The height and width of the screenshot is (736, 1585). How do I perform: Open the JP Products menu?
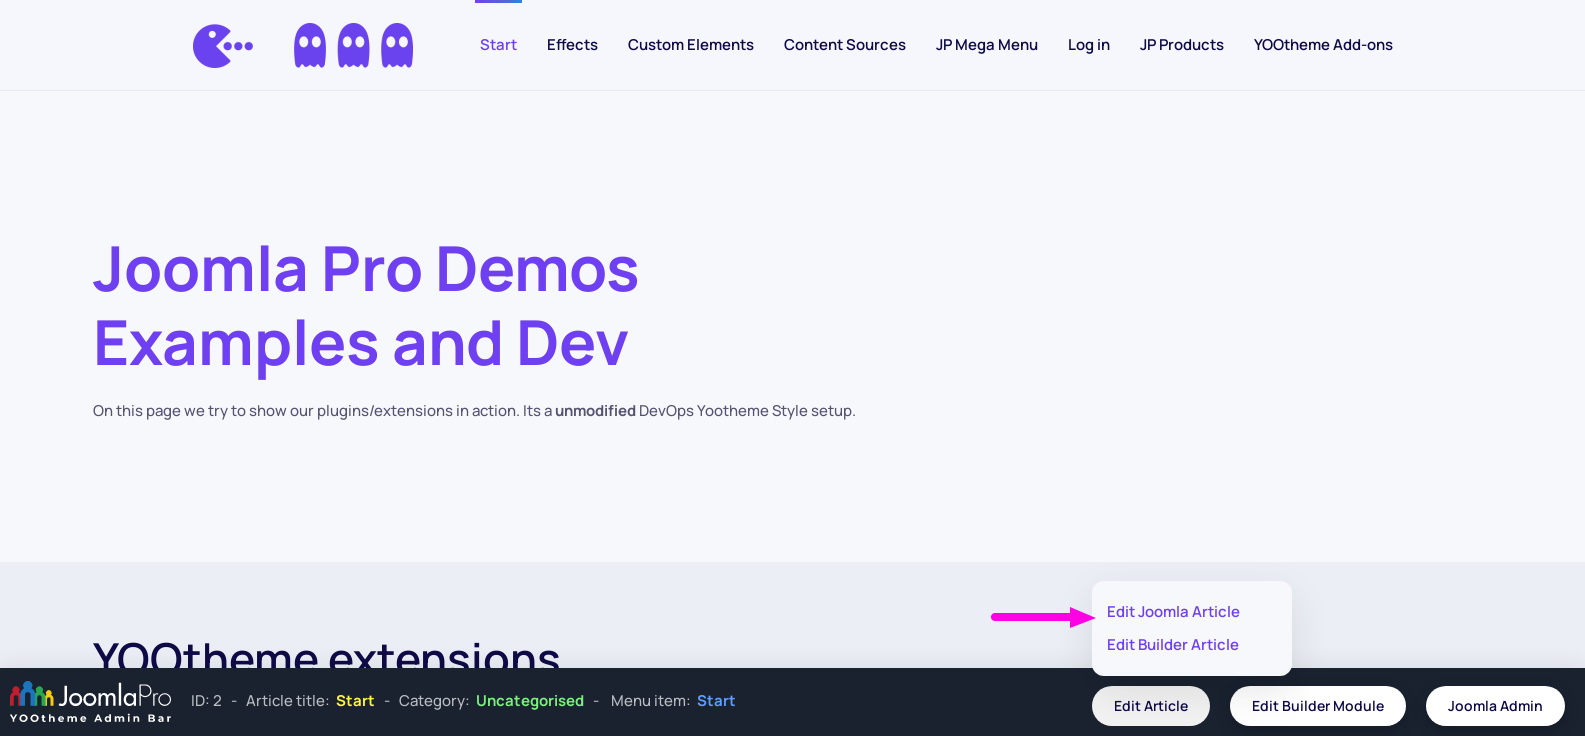tap(1182, 45)
